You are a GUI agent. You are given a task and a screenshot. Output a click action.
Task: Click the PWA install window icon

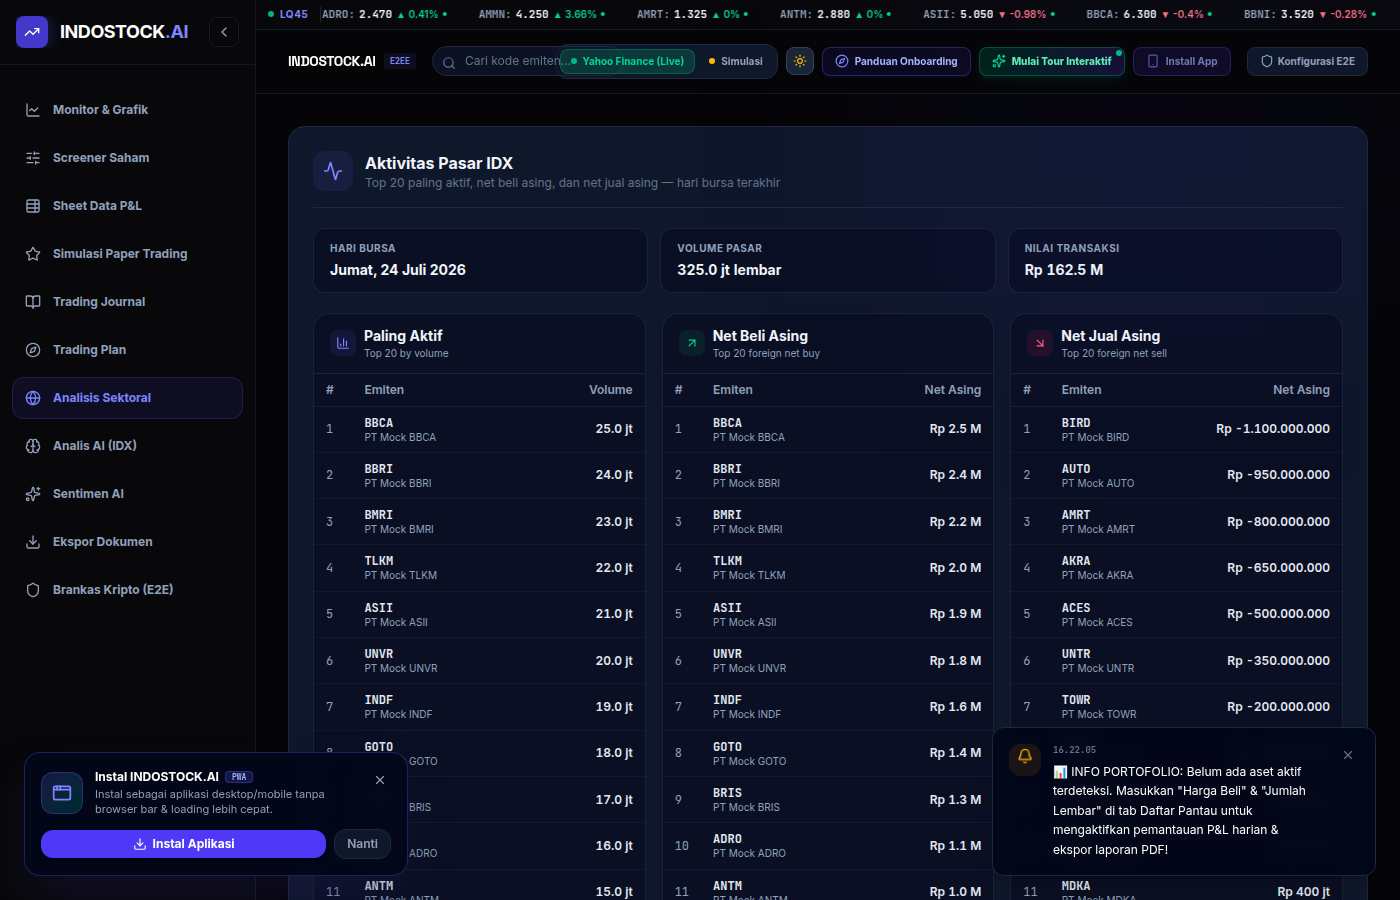(x=62, y=793)
